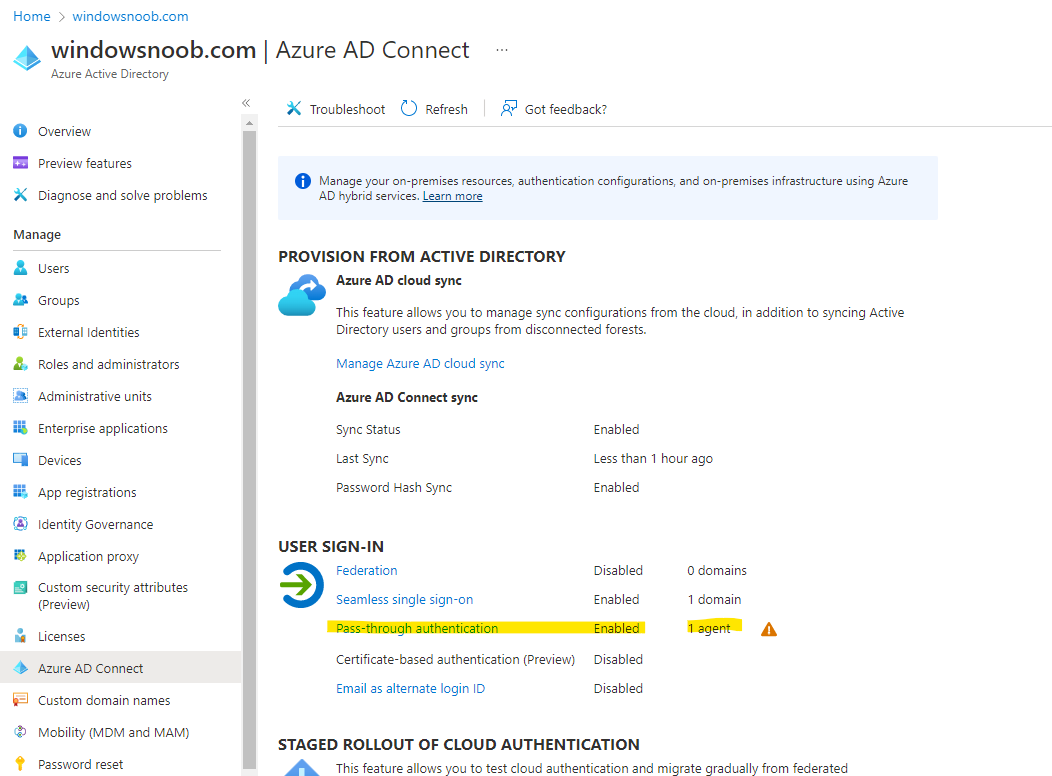Click the Azure AD Connect diamond icon in sidebar
This screenshot has height=776, width=1052.
point(20,668)
